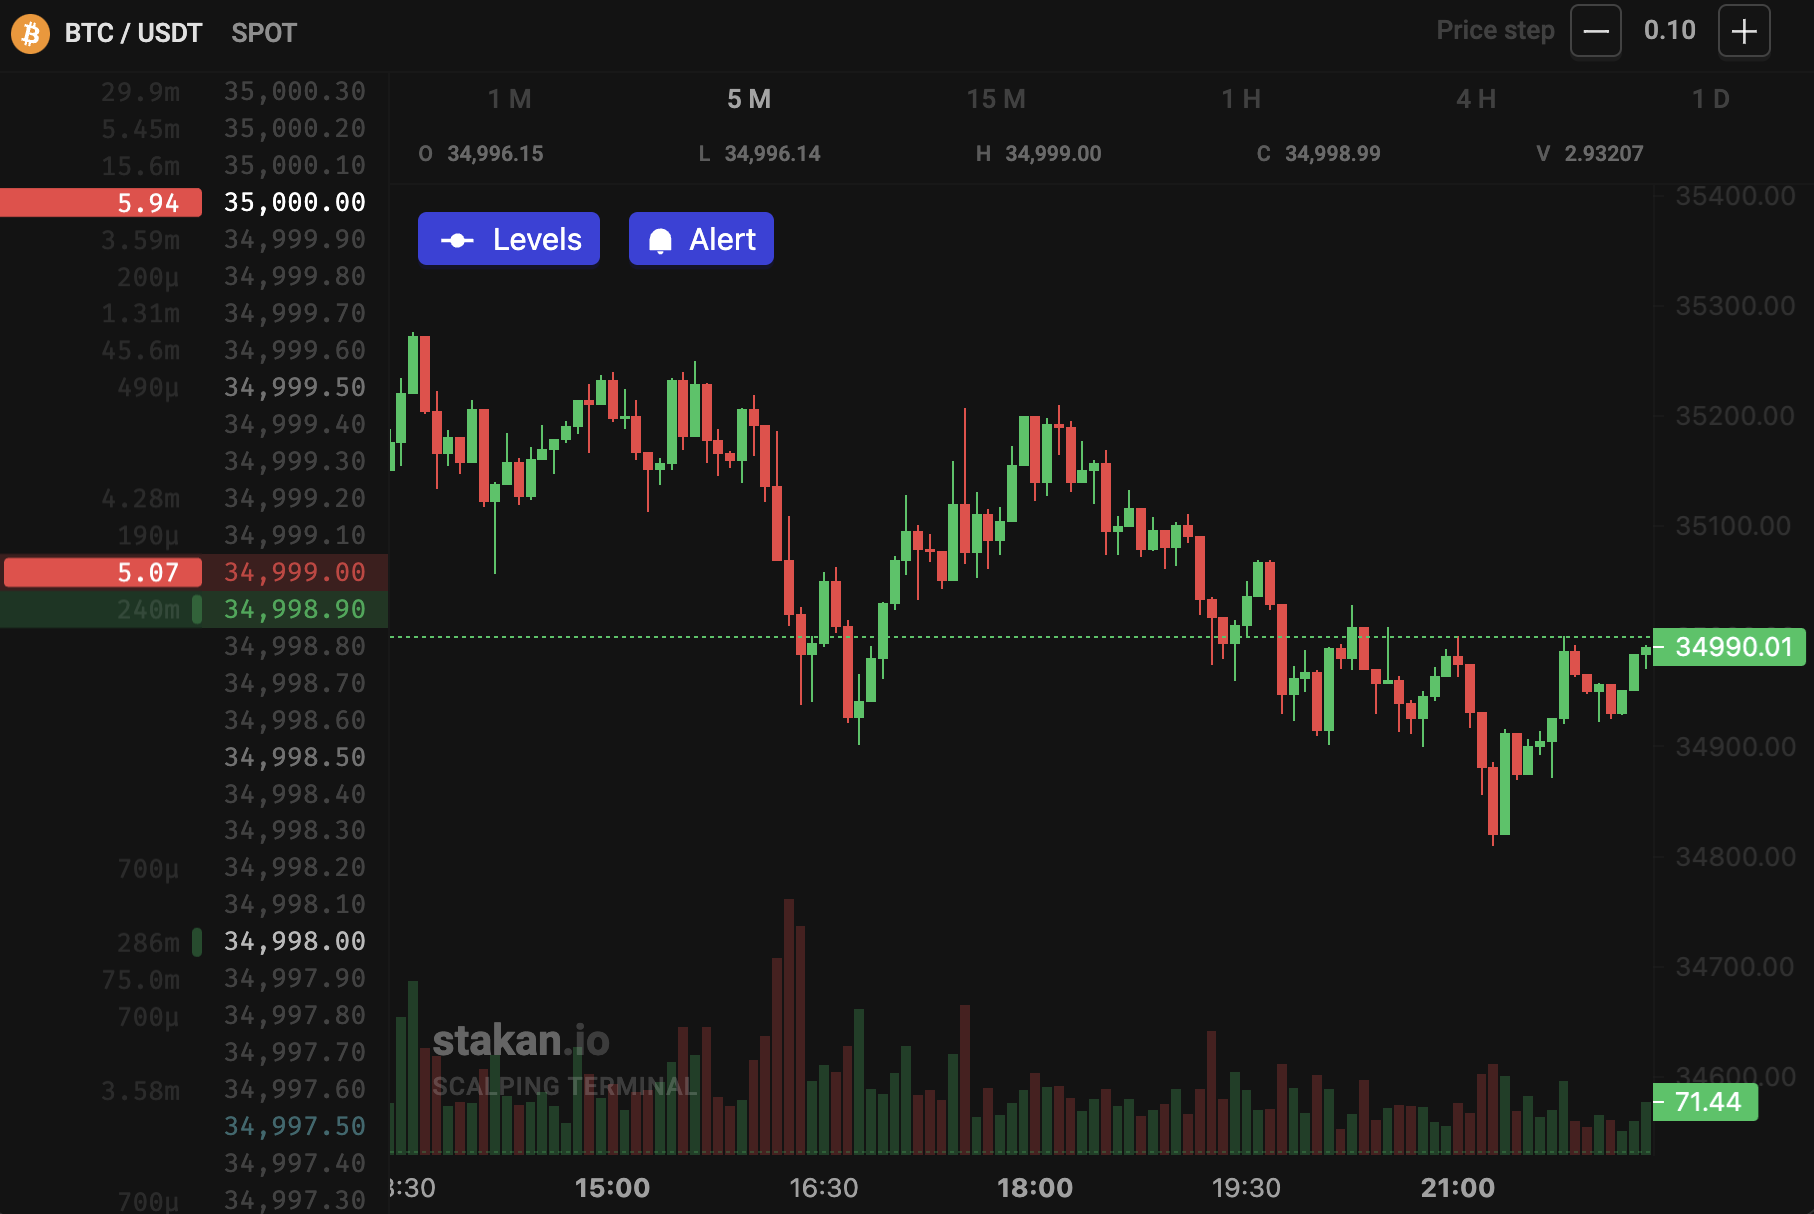
Task: Reselect the active 5 M timeframe
Action: (x=749, y=98)
